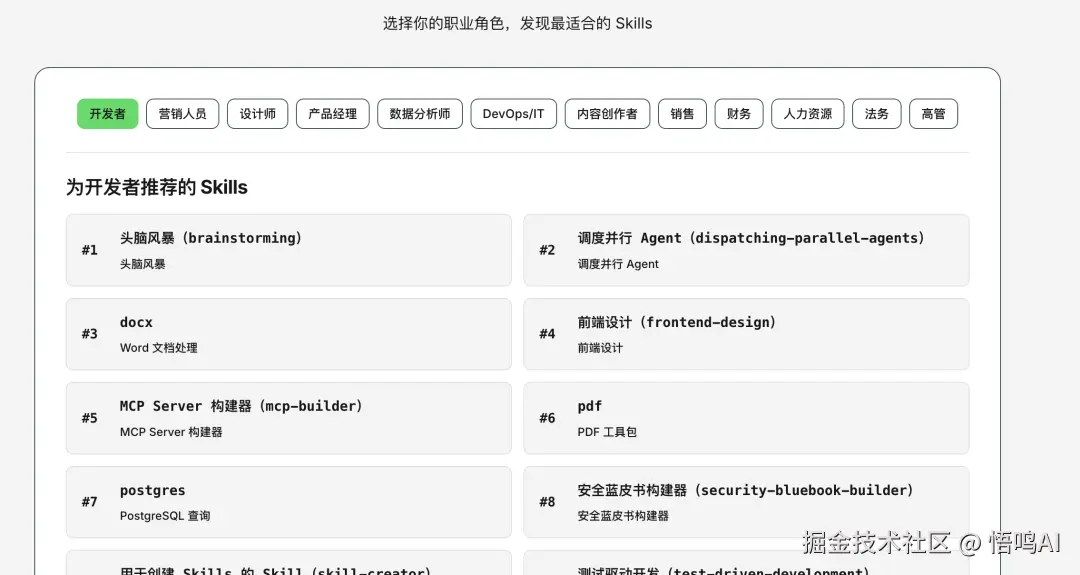The height and width of the screenshot is (575, 1080).
Task: Select the 数据分析师 tab
Action: (420, 114)
